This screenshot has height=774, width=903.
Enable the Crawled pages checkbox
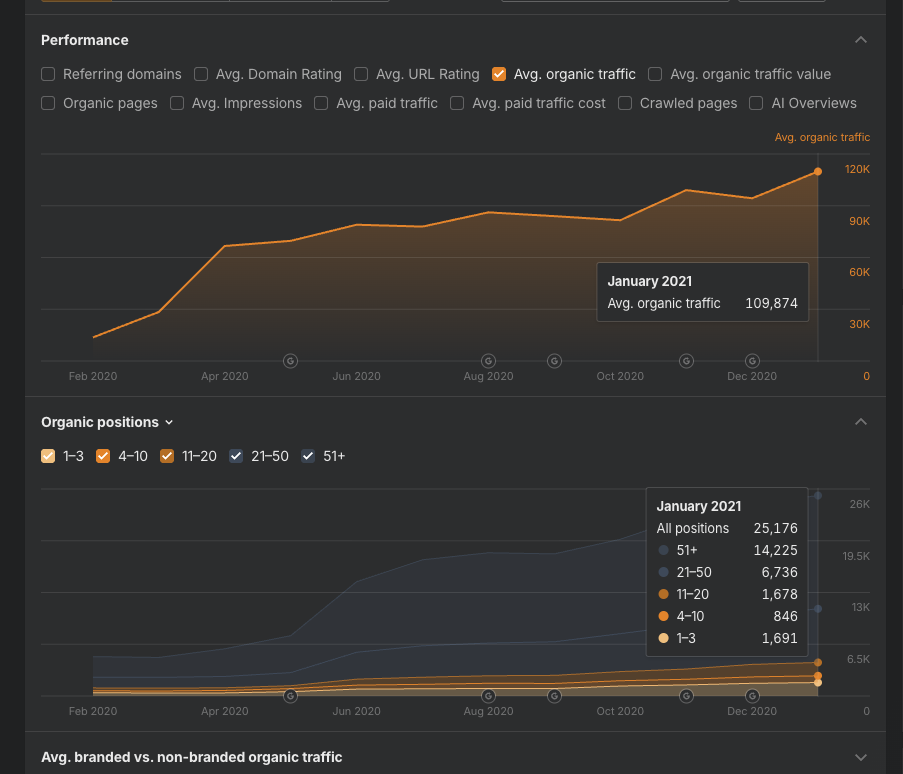(624, 103)
